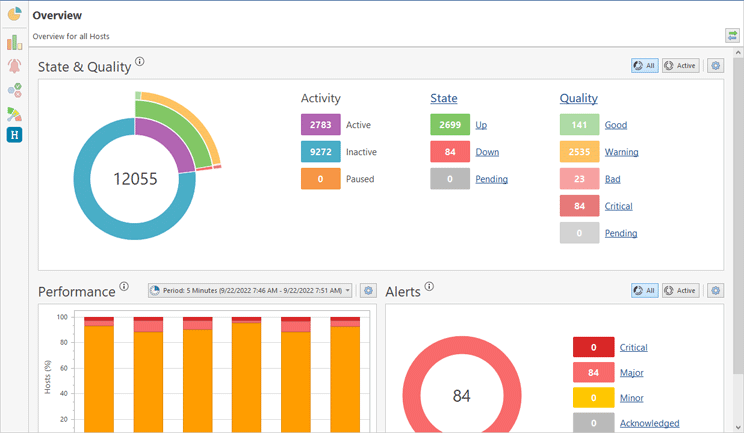This screenshot has width=744, height=433.
Task: Open the pie chart overview sidebar icon
Action: tap(14, 15)
